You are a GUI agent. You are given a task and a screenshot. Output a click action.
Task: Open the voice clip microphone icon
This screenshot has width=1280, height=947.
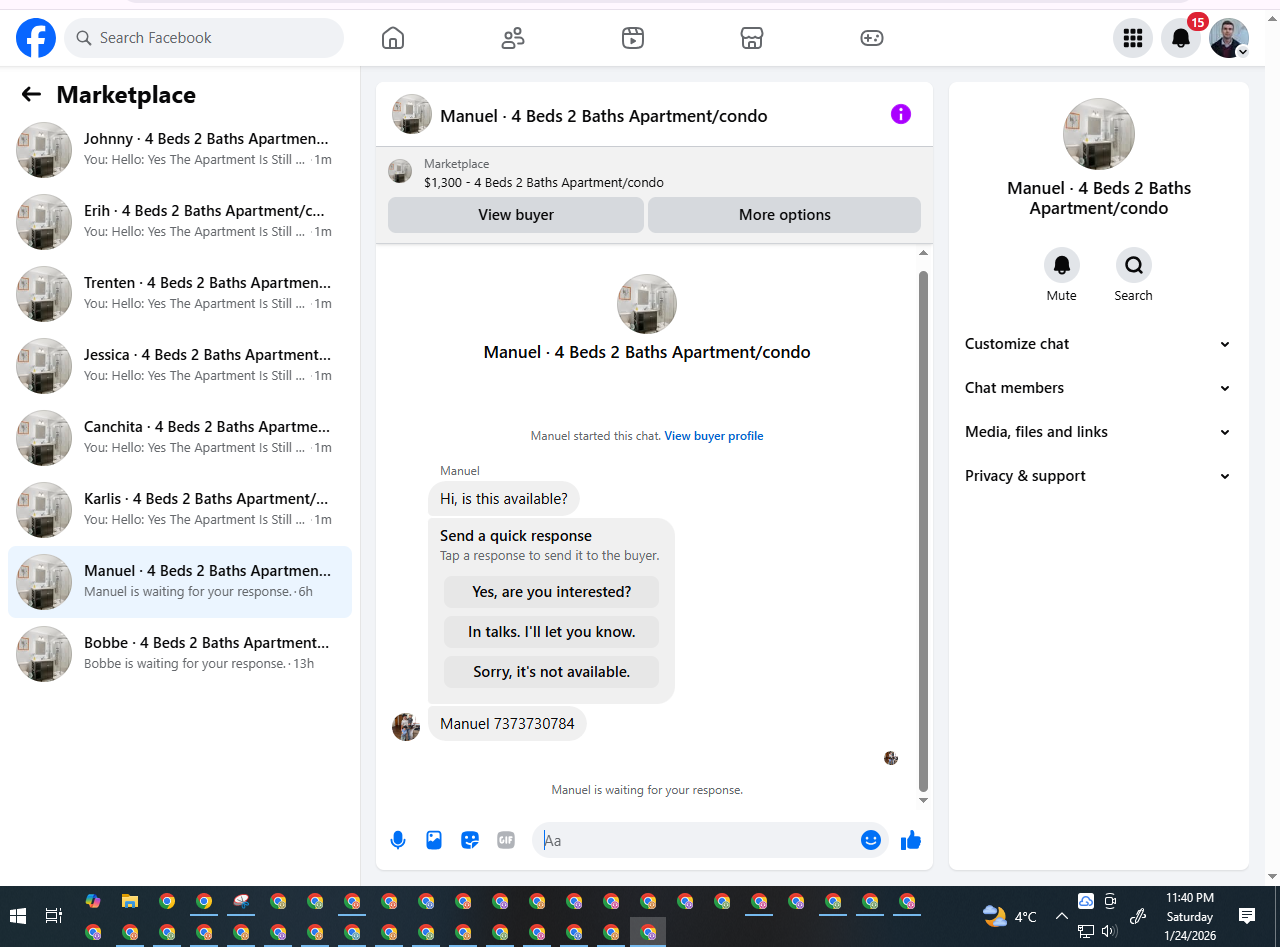coord(398,840)
